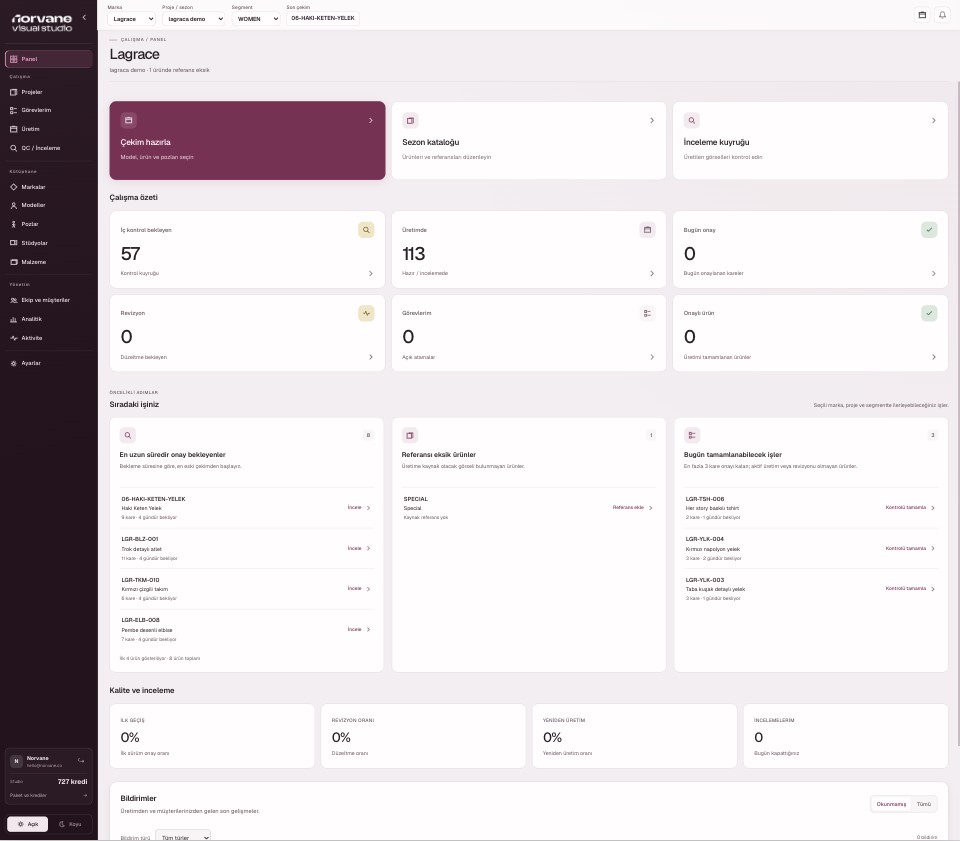Click the Malzeme icon in the sidebar
960x841 pixels.
coord(13,262)
